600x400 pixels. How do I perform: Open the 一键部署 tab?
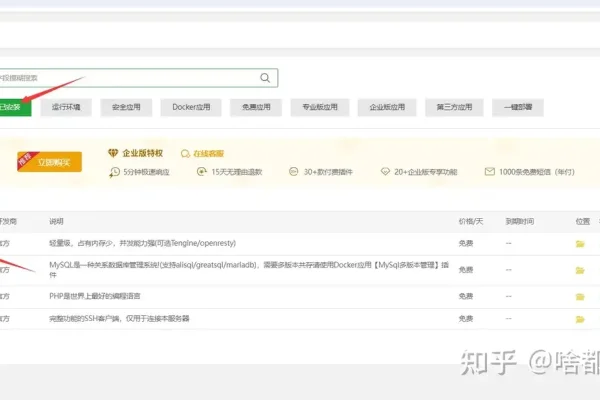click(518, 107)
